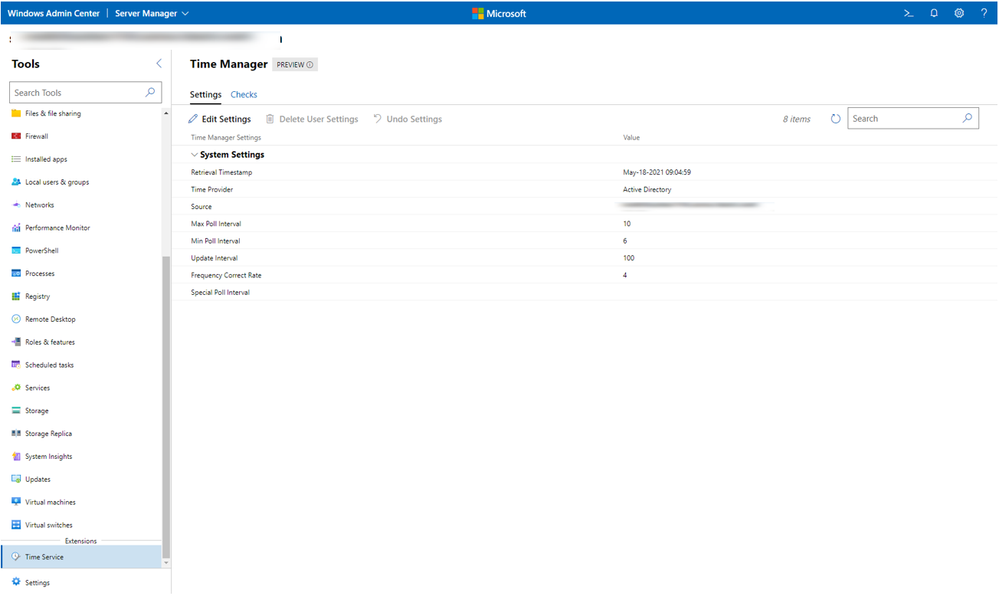Click the Windows Admin Center title
999x596 pixels.
point(54,13)
